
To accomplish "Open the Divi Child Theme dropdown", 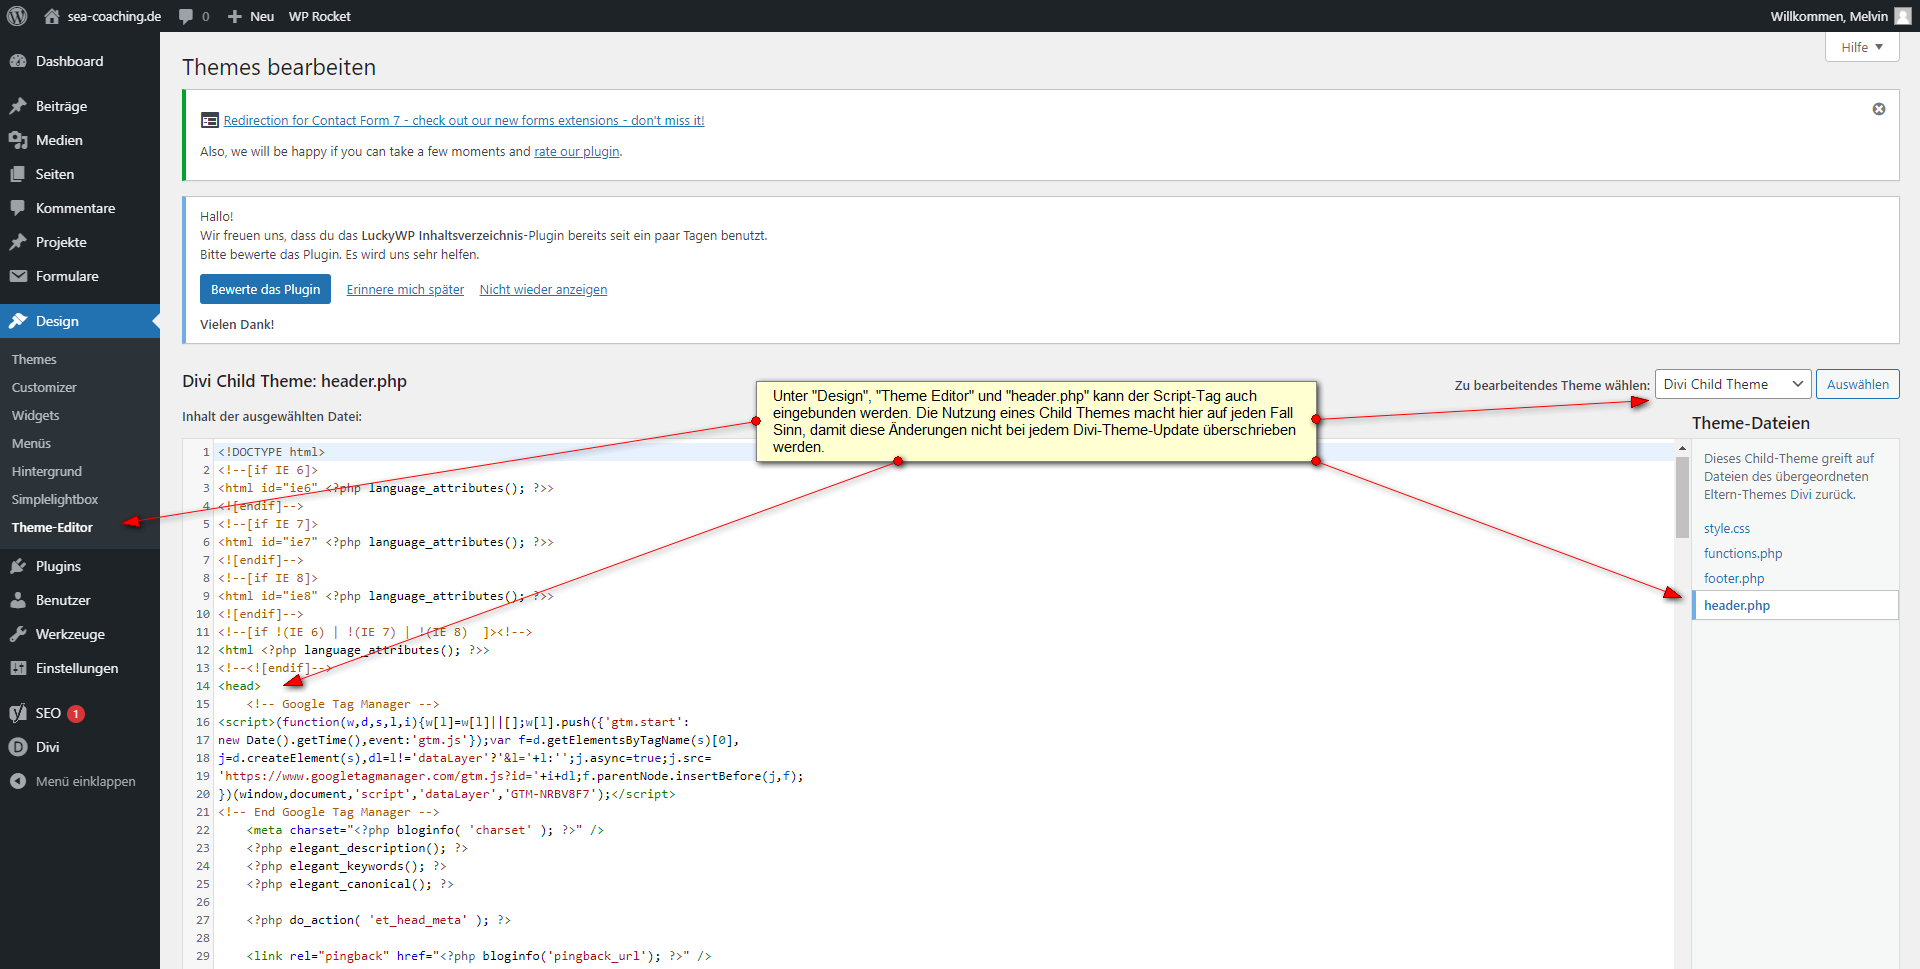I will (x=1733, y=384).
